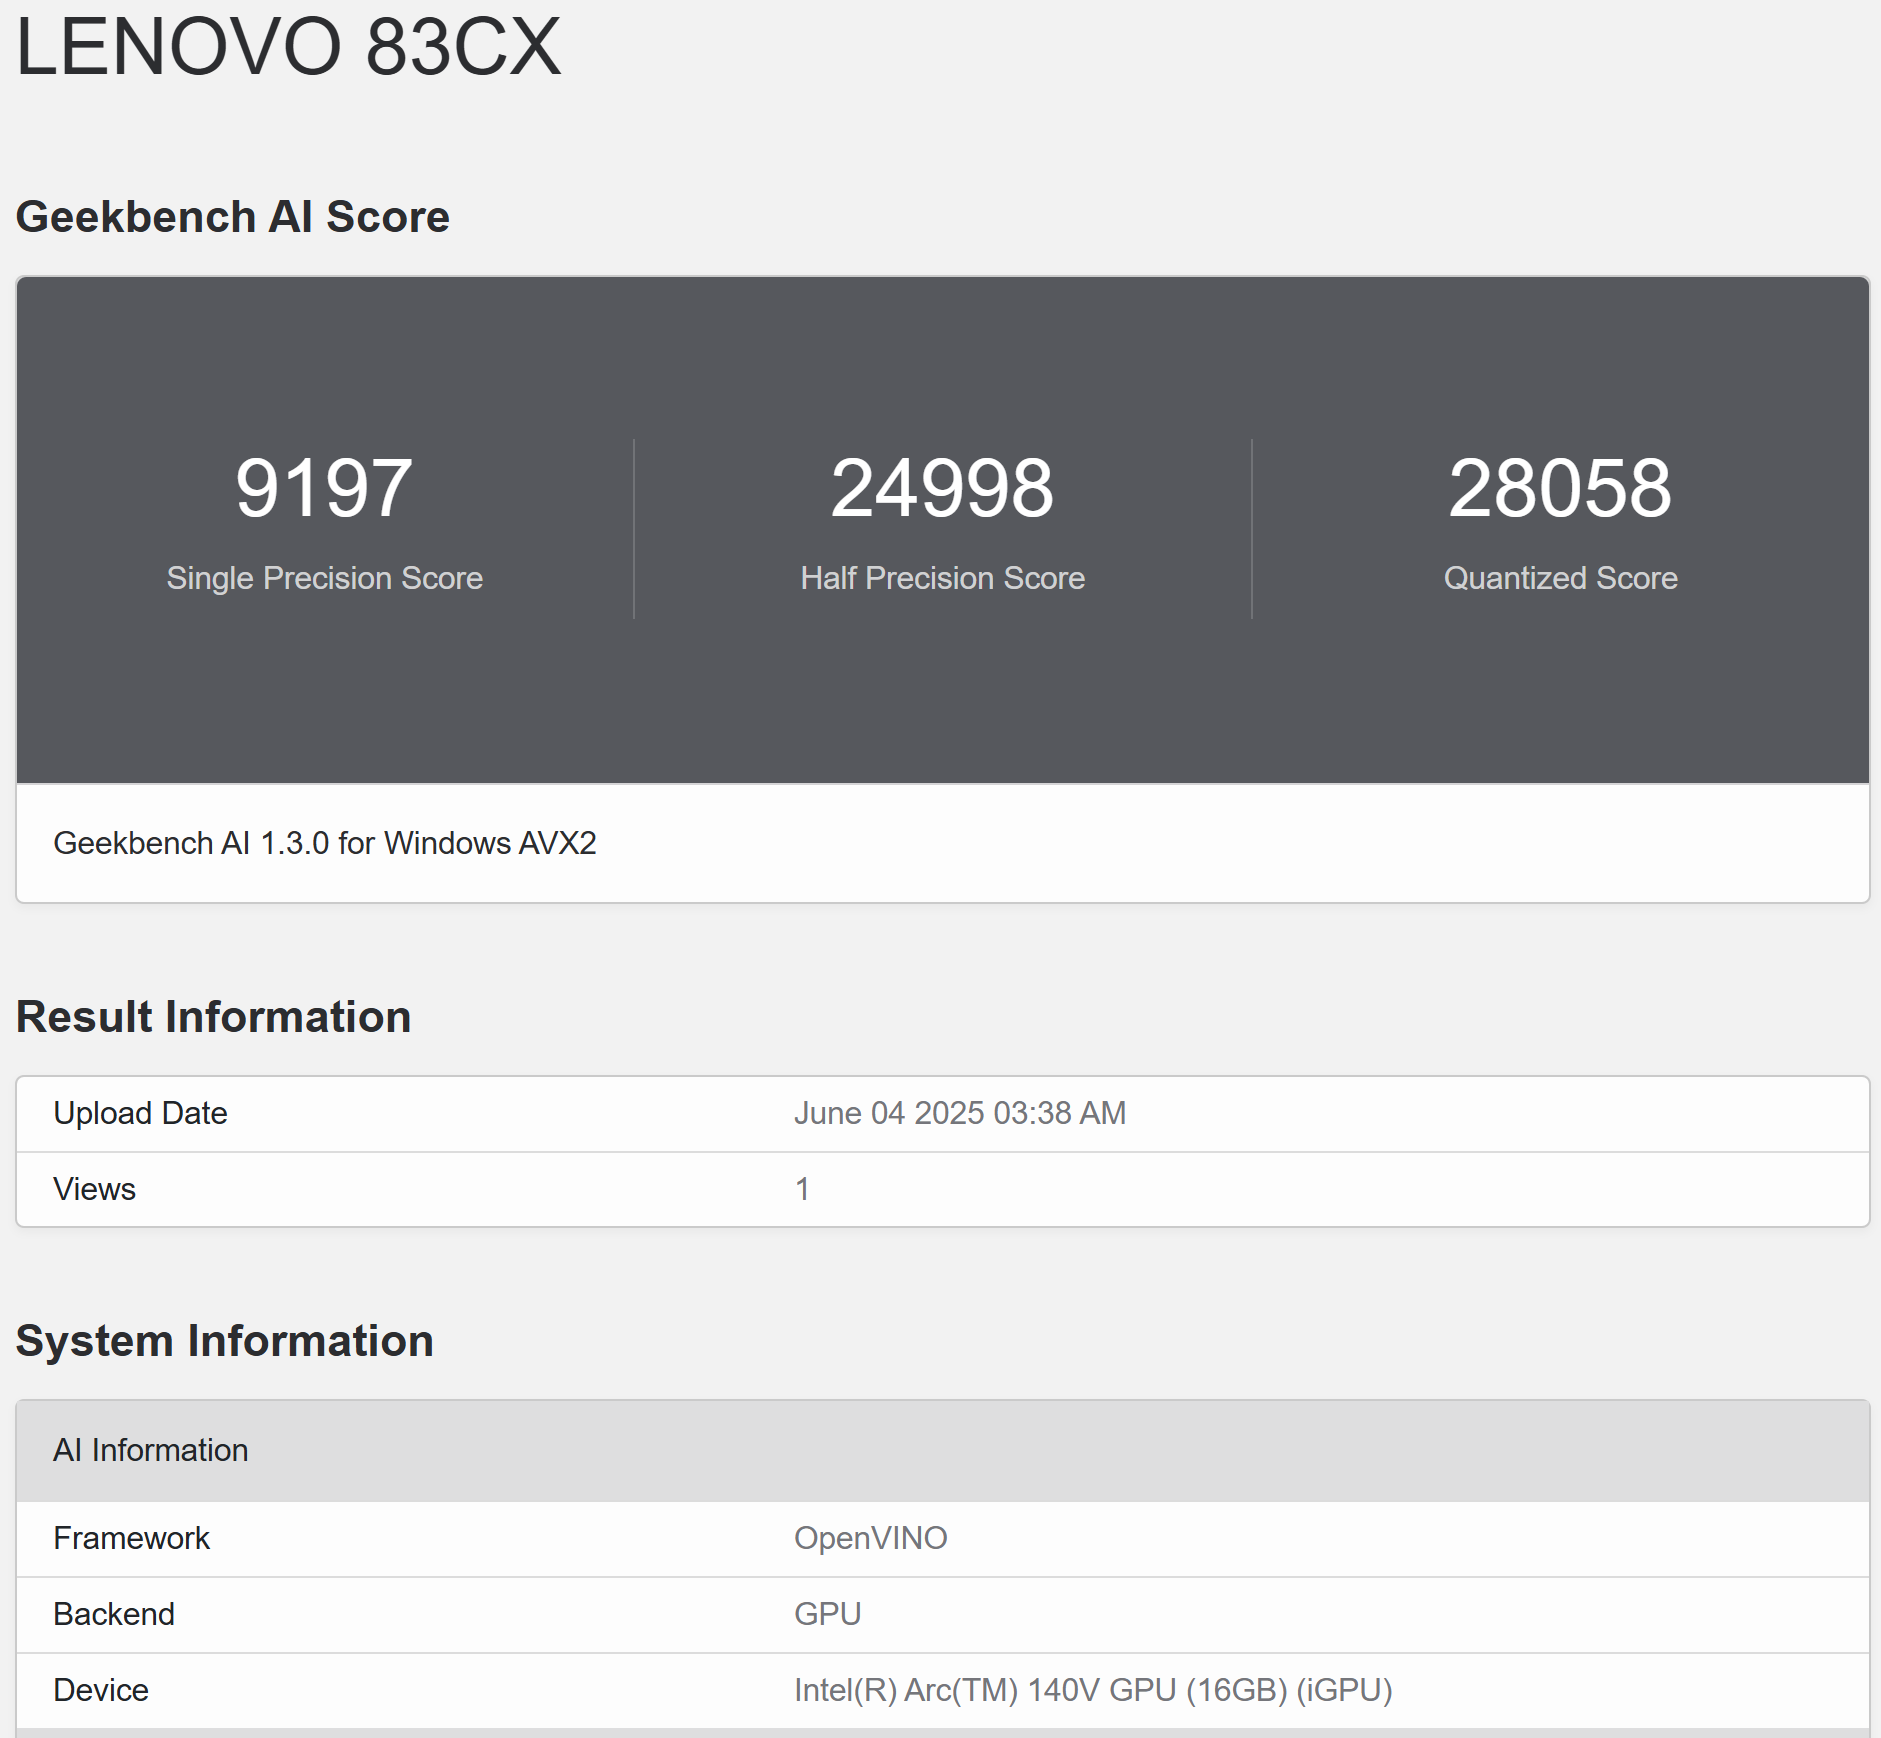The height and width of the screenshot is (1738, 1881).
Task: Click the Device row label
Action: pyautogui.click(x=101, y=1690)
